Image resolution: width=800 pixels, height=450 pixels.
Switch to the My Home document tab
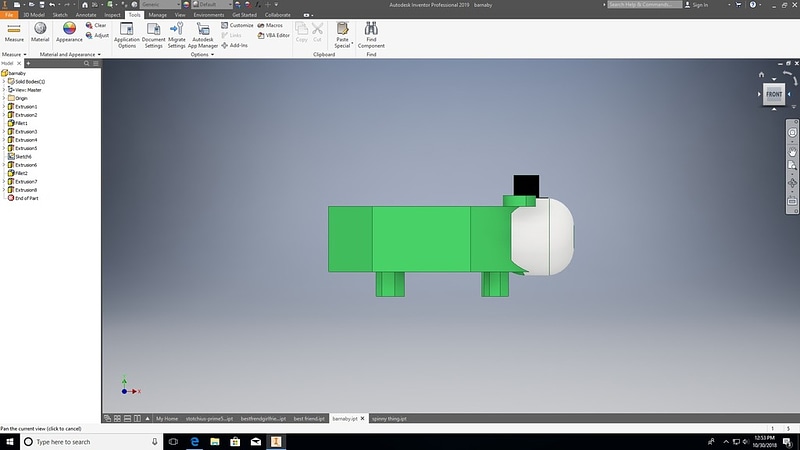click(167, 418)
